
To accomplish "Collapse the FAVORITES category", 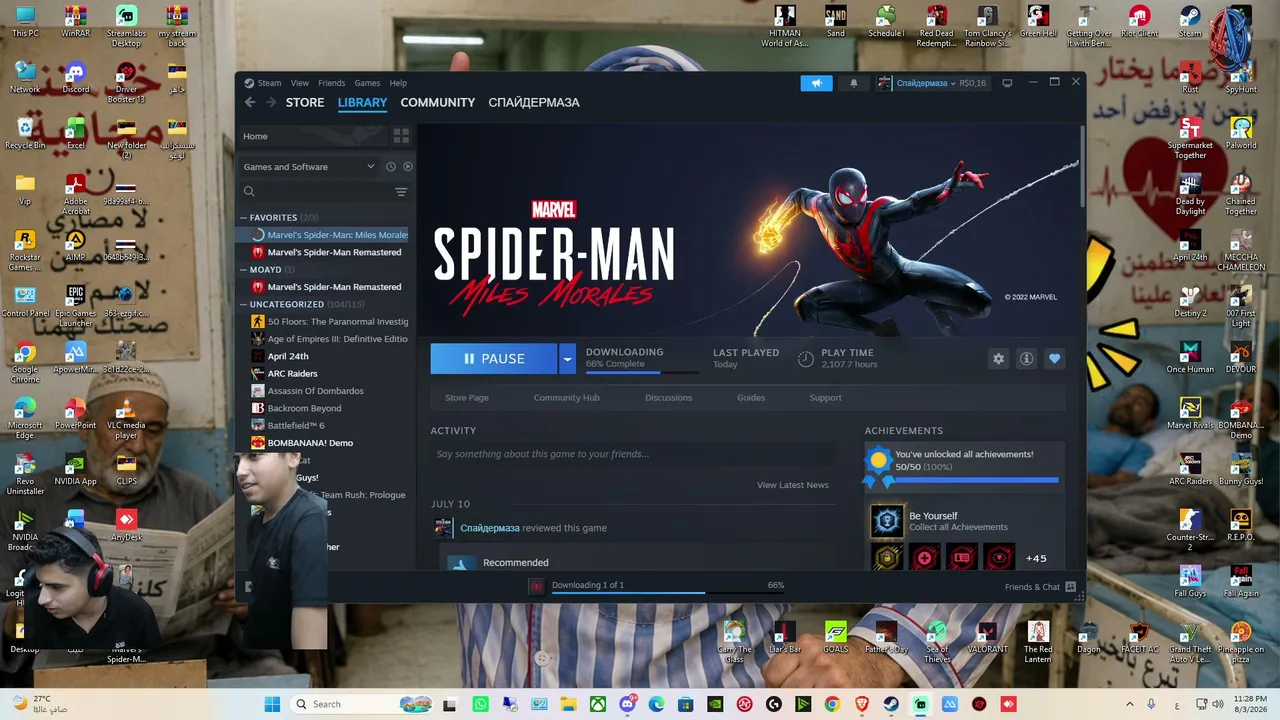I will (x=243, y=217).
